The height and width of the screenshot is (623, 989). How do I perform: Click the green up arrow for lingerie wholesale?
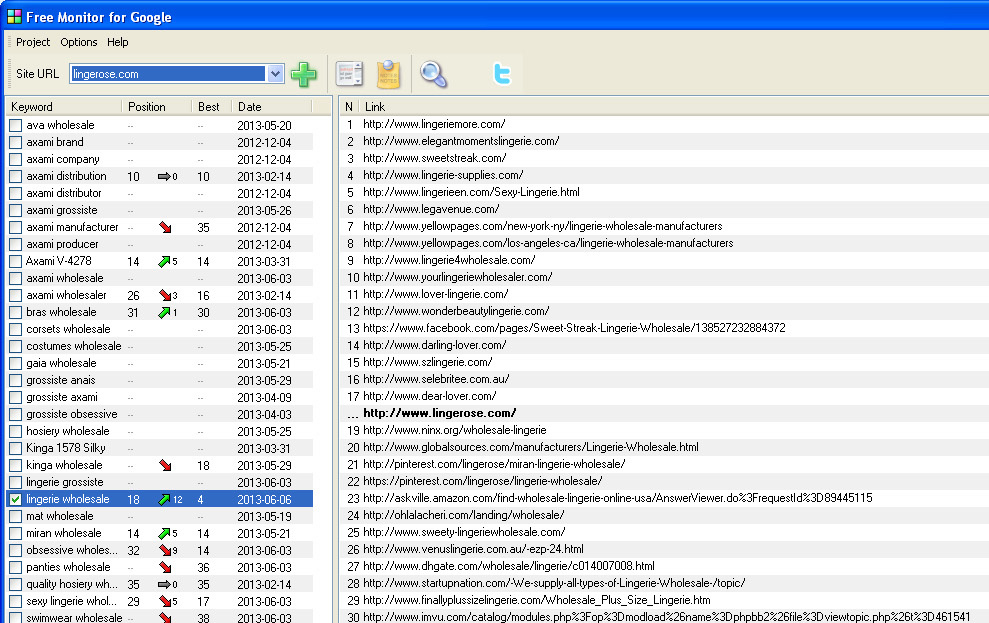[x=164, y=499]
